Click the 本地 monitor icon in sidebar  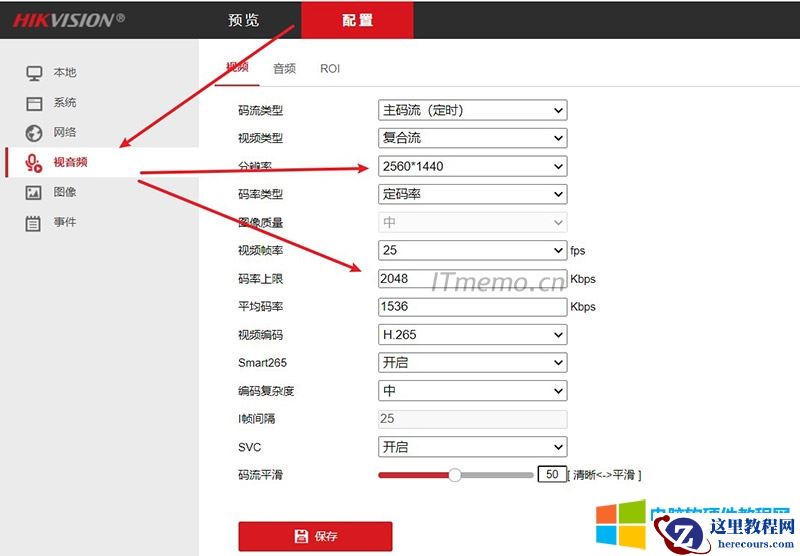click(x=34, y=73)
